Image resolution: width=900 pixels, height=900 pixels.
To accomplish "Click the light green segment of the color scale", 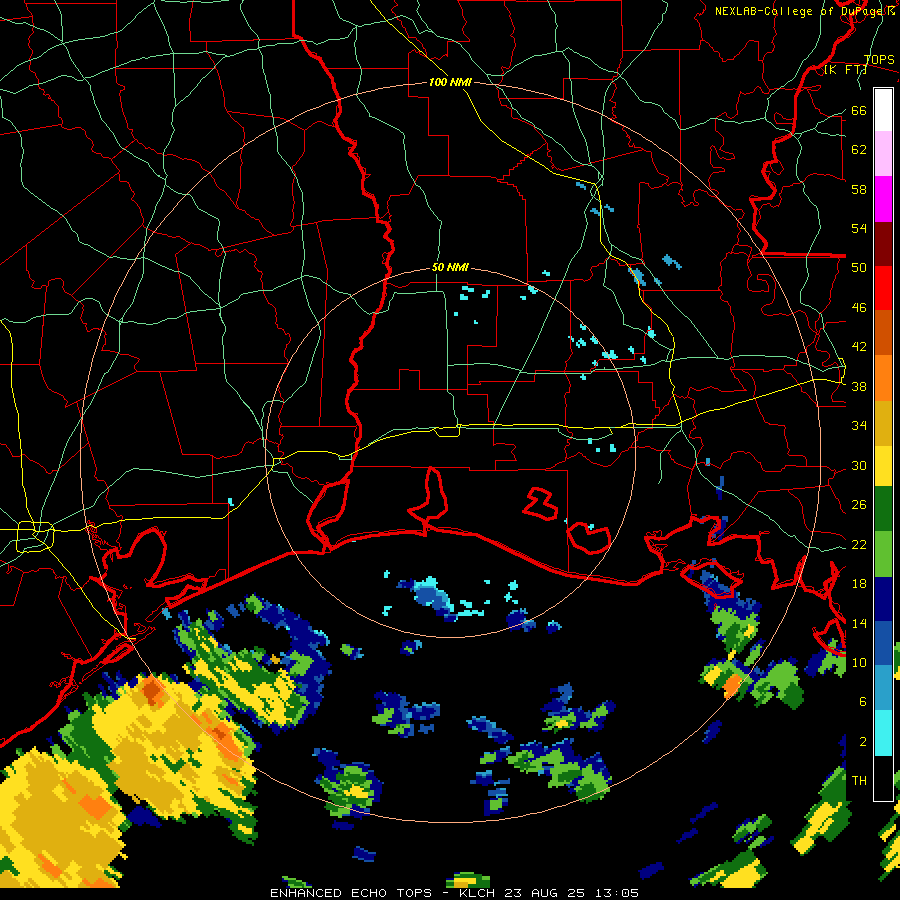I will [x=883, y=554].
